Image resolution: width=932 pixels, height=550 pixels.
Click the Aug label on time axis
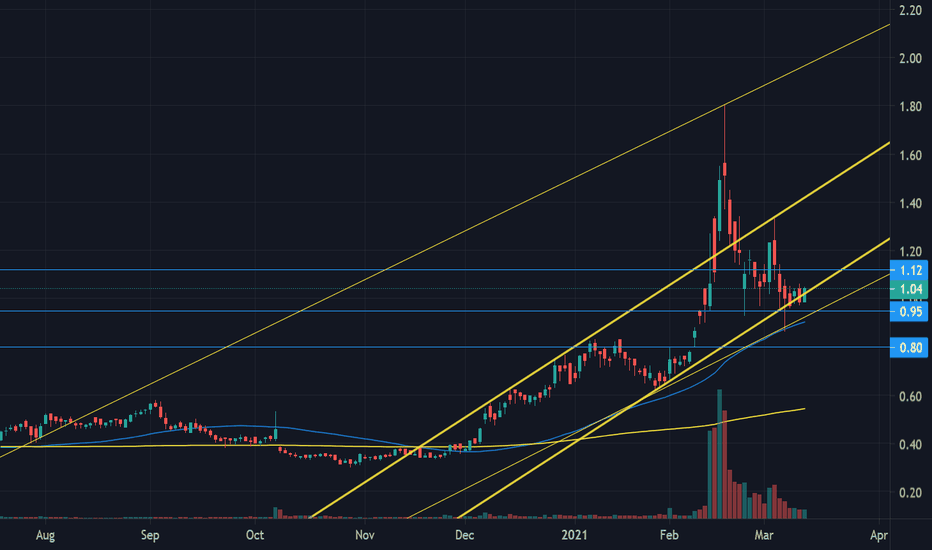coord(45,535)
